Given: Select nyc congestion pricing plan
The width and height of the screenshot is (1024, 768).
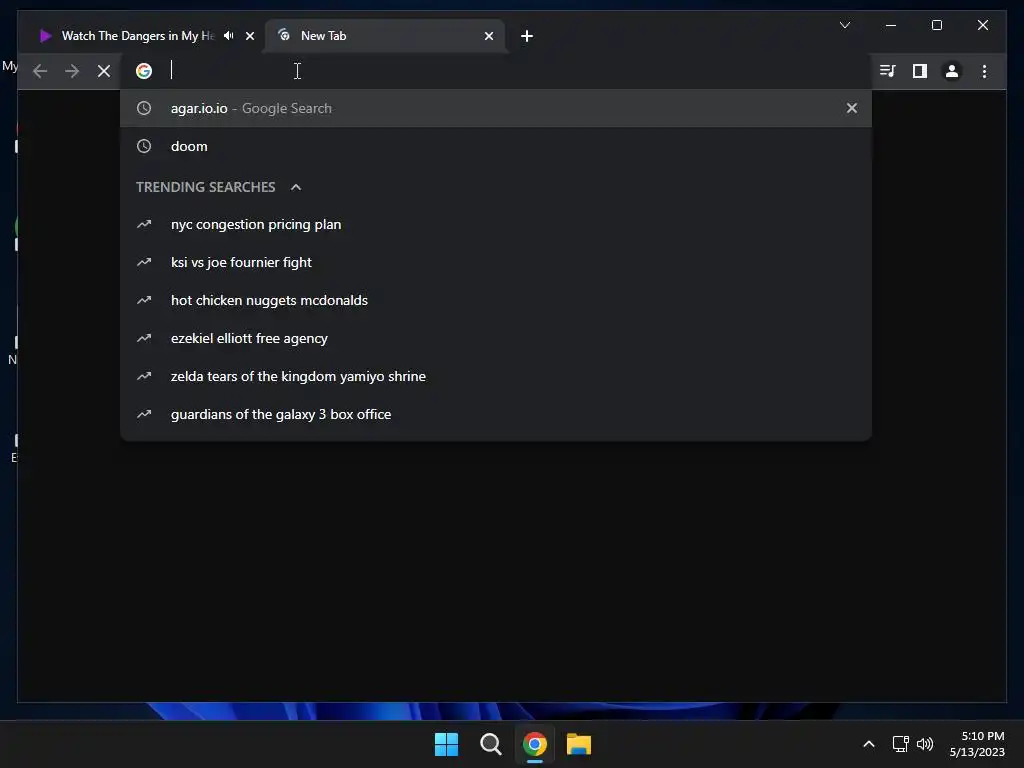Looking at the screenshot, I should point(496,225).
